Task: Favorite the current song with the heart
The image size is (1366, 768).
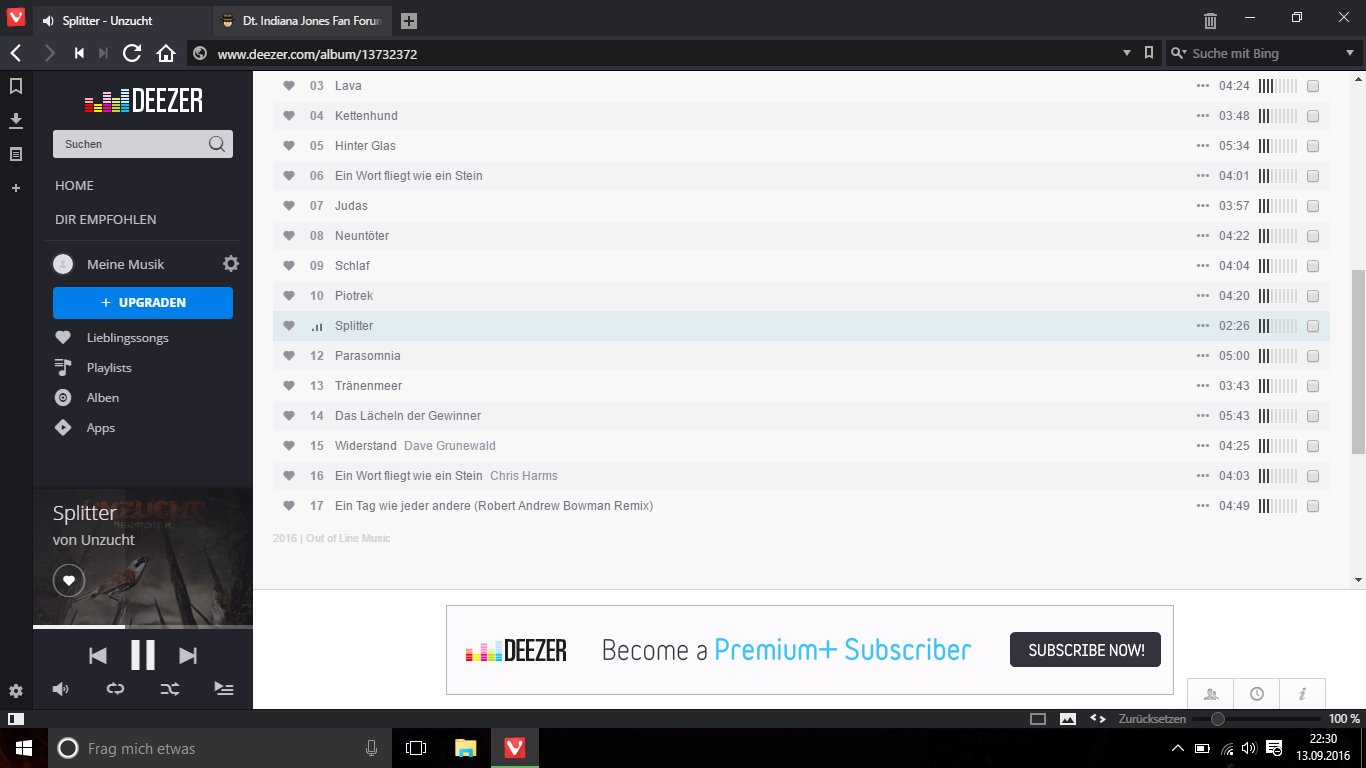Action: click(x=69, y=580)
